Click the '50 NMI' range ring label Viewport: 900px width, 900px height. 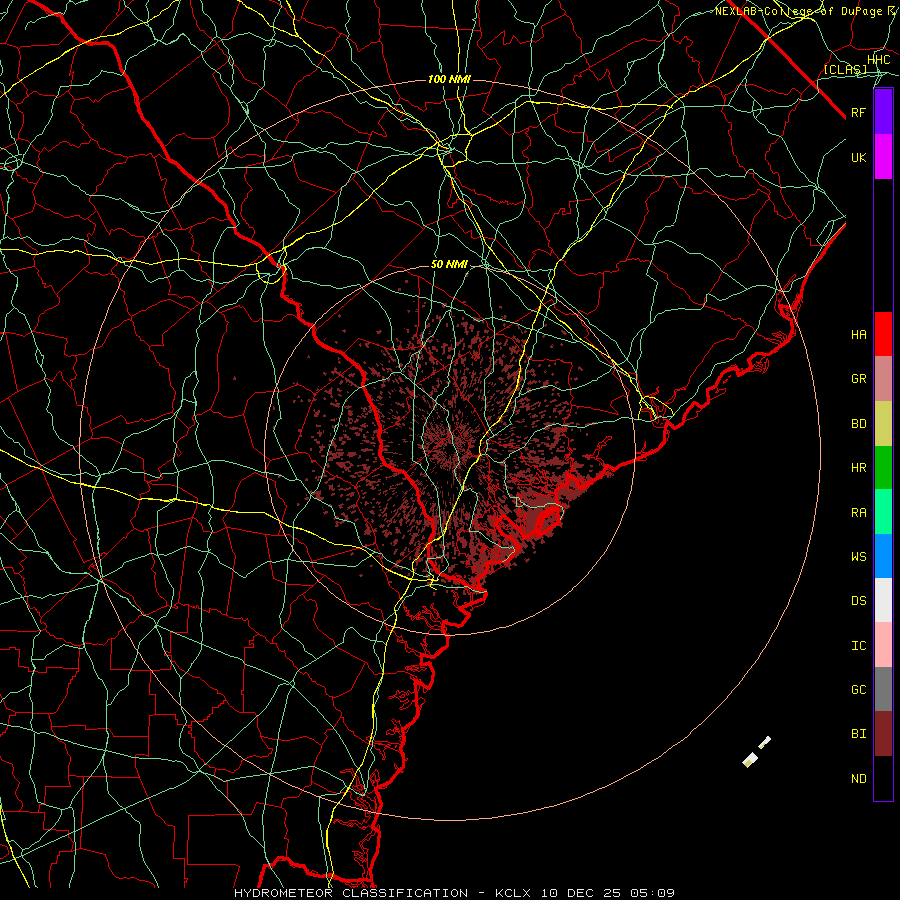(449, 264)
